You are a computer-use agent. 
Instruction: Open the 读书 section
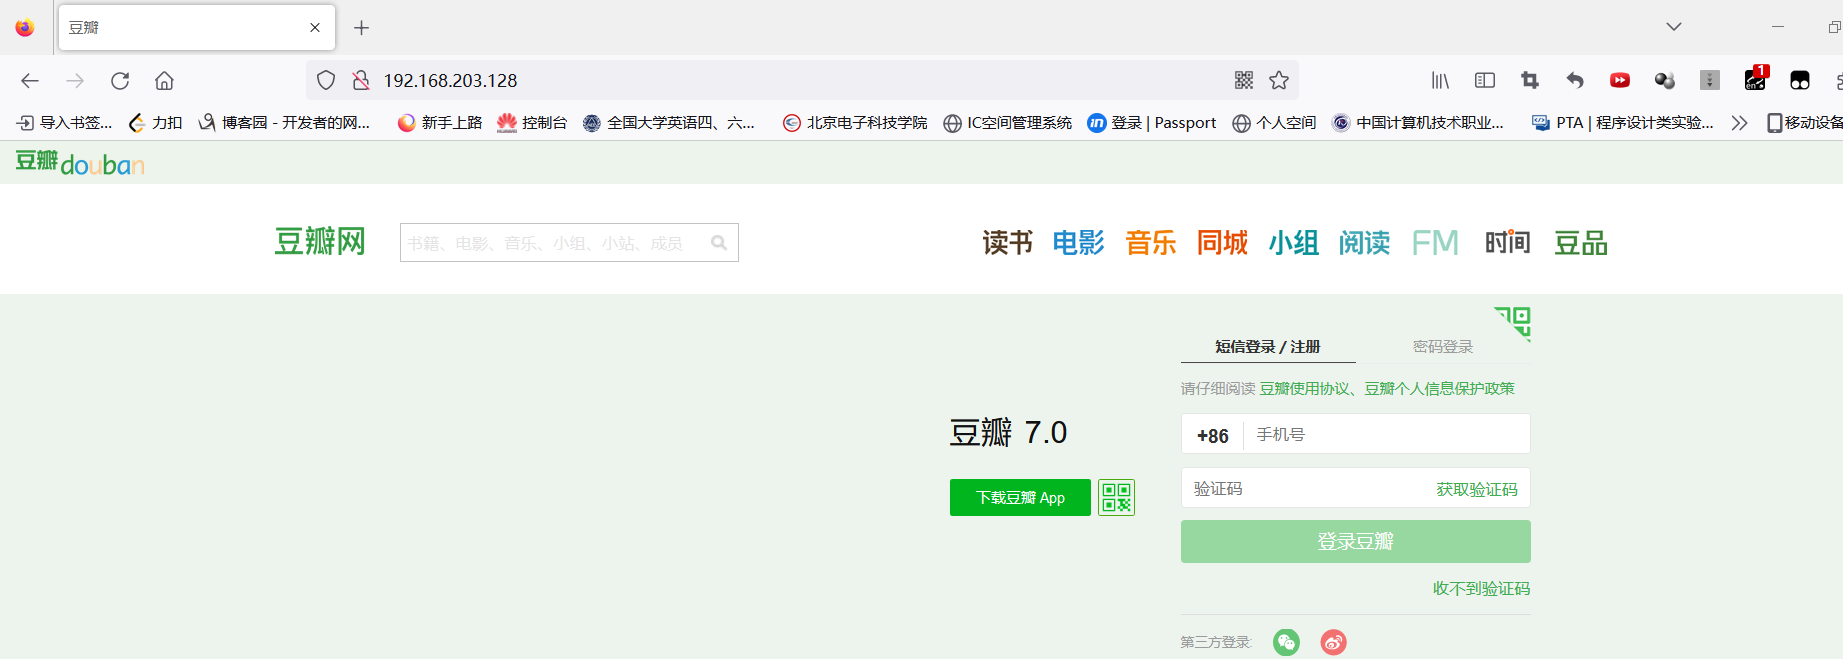click(1007, 242)
